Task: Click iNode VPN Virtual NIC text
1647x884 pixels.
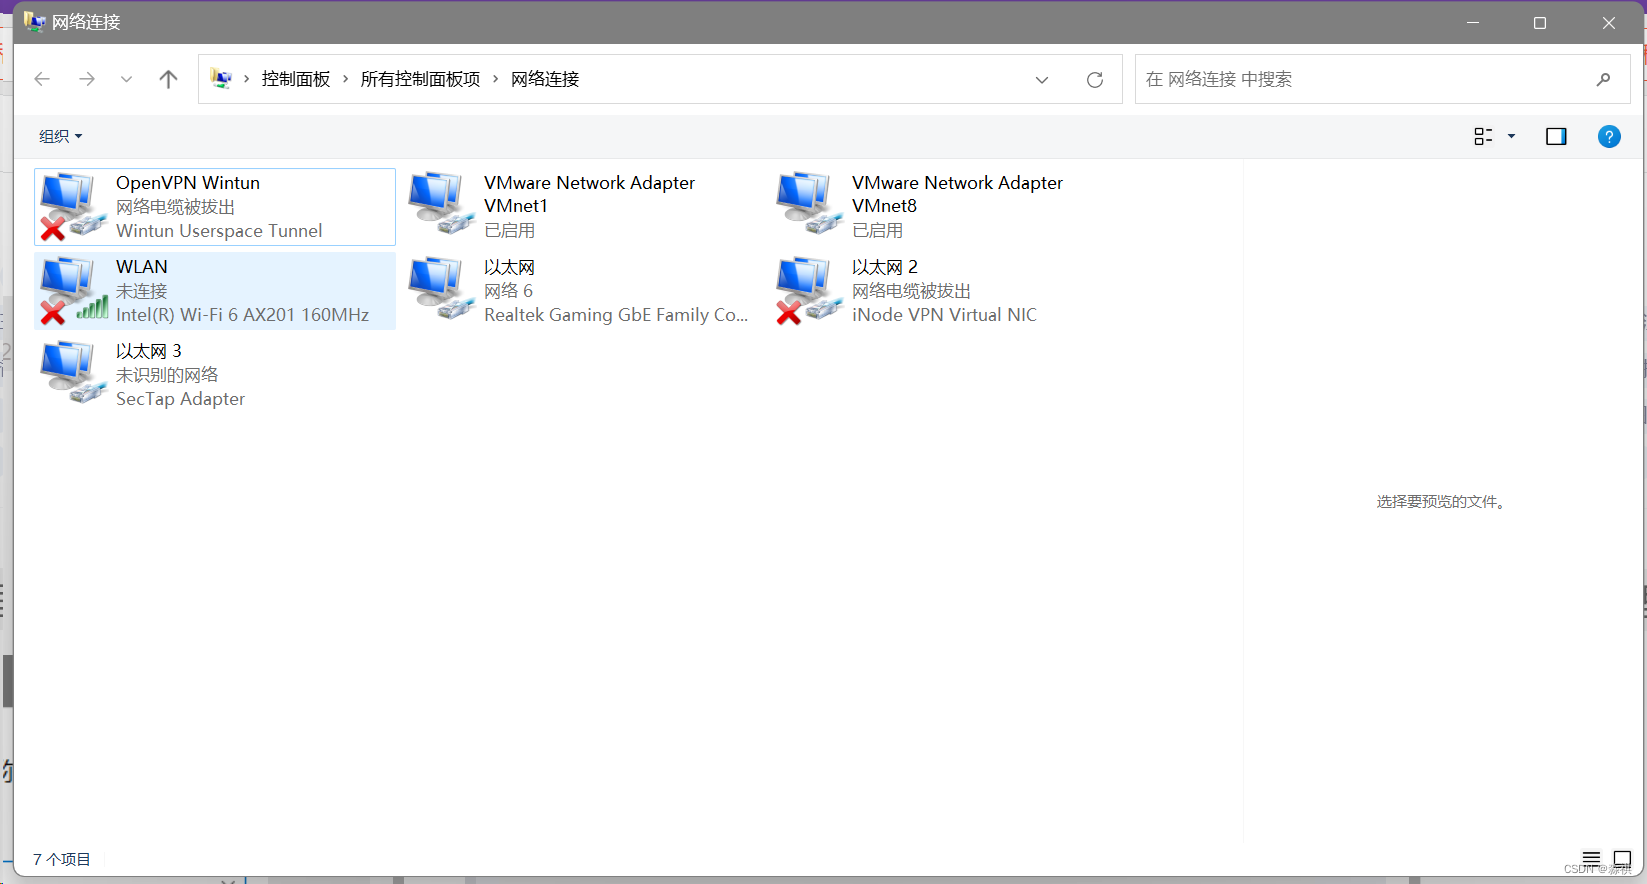Action: (944, 315)
